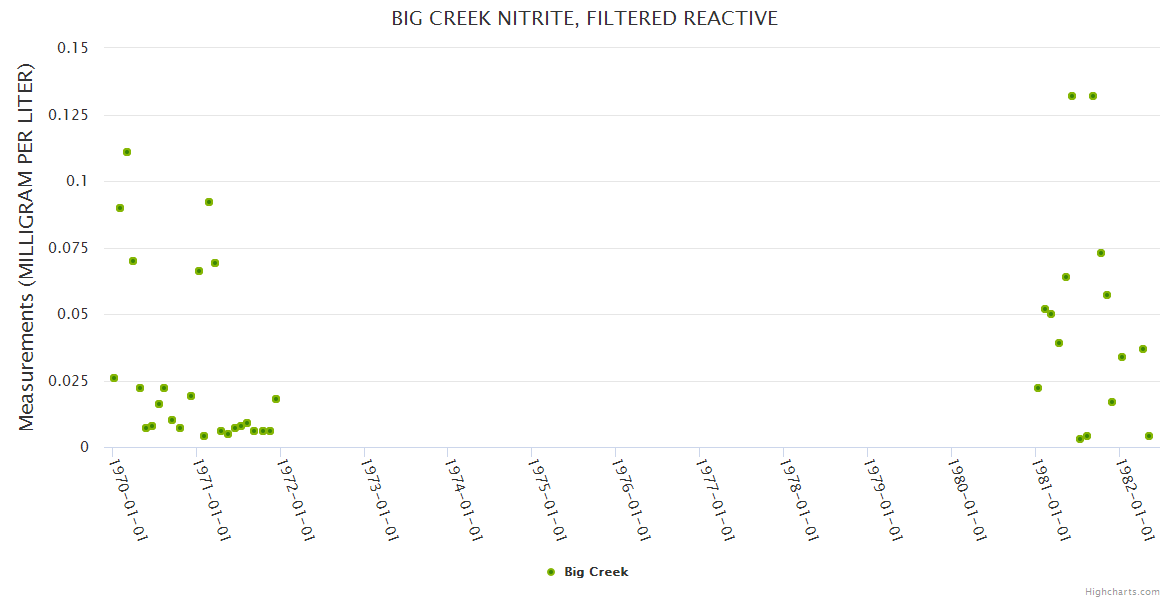Select the highest data point in 1970
Viewport: 1170px width, 600px height.
pos(127,152)
